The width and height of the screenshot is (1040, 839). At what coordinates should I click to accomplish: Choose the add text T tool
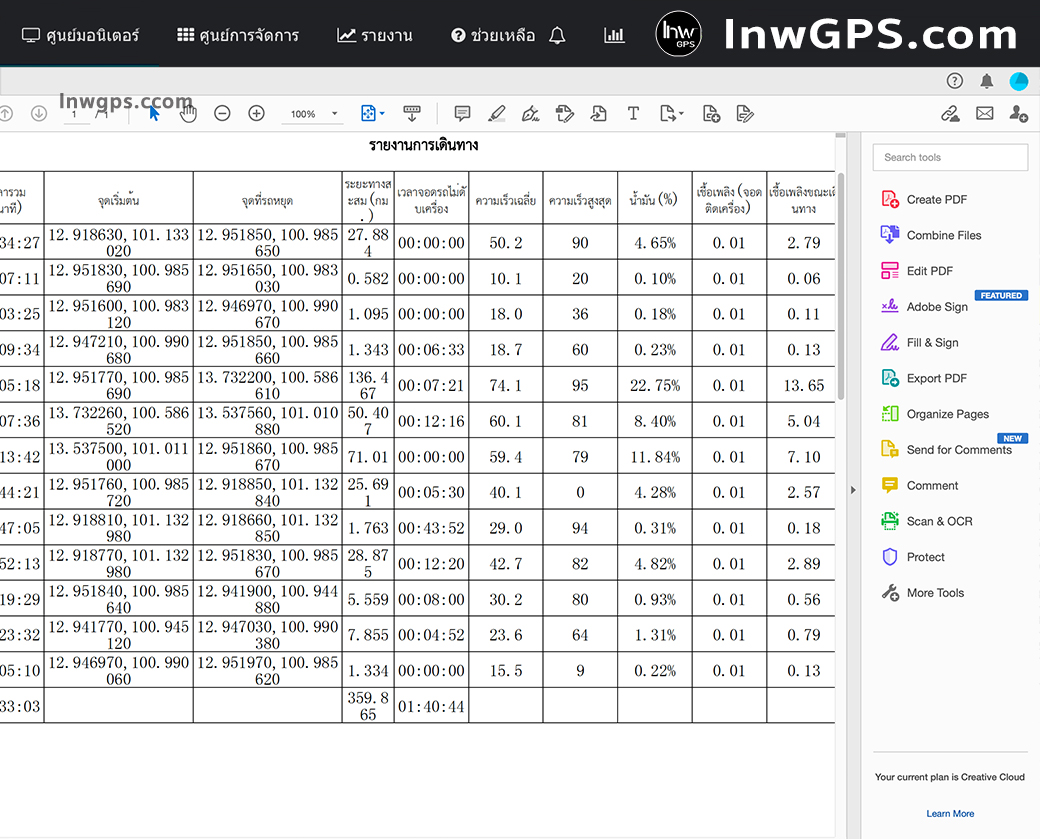pyautogui.click(x=633, y=113)
